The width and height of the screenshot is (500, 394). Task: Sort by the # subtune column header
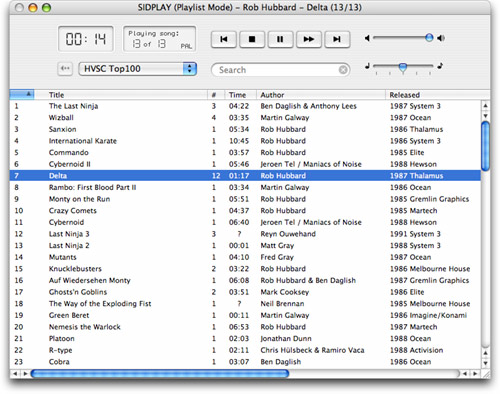pyautogui.click(x=216, y=95)
